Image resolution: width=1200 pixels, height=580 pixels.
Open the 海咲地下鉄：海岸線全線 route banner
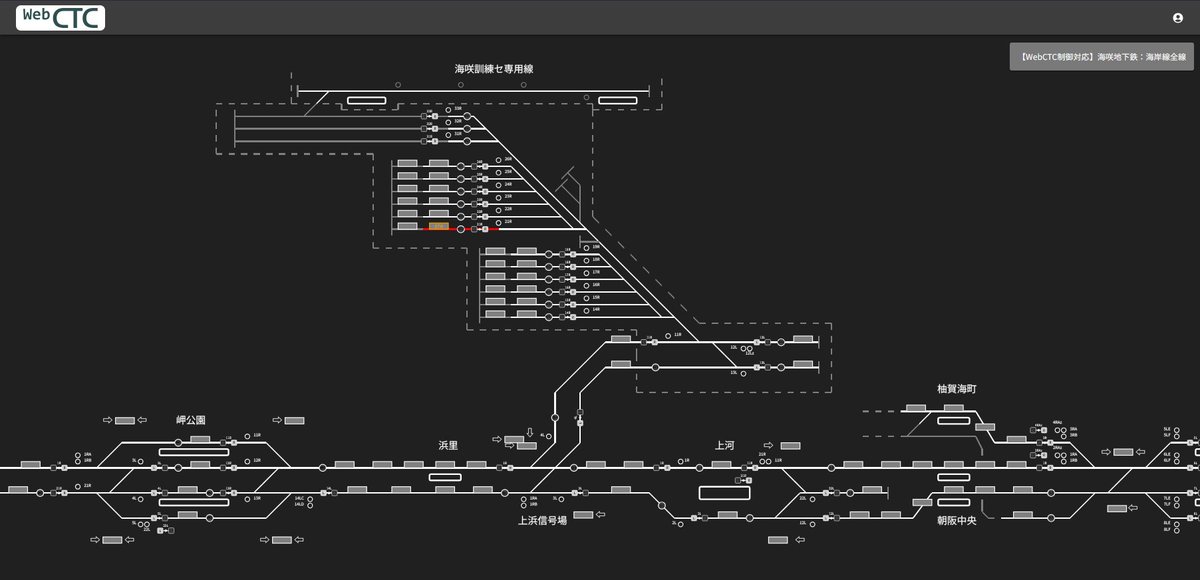coord(1101,57)
